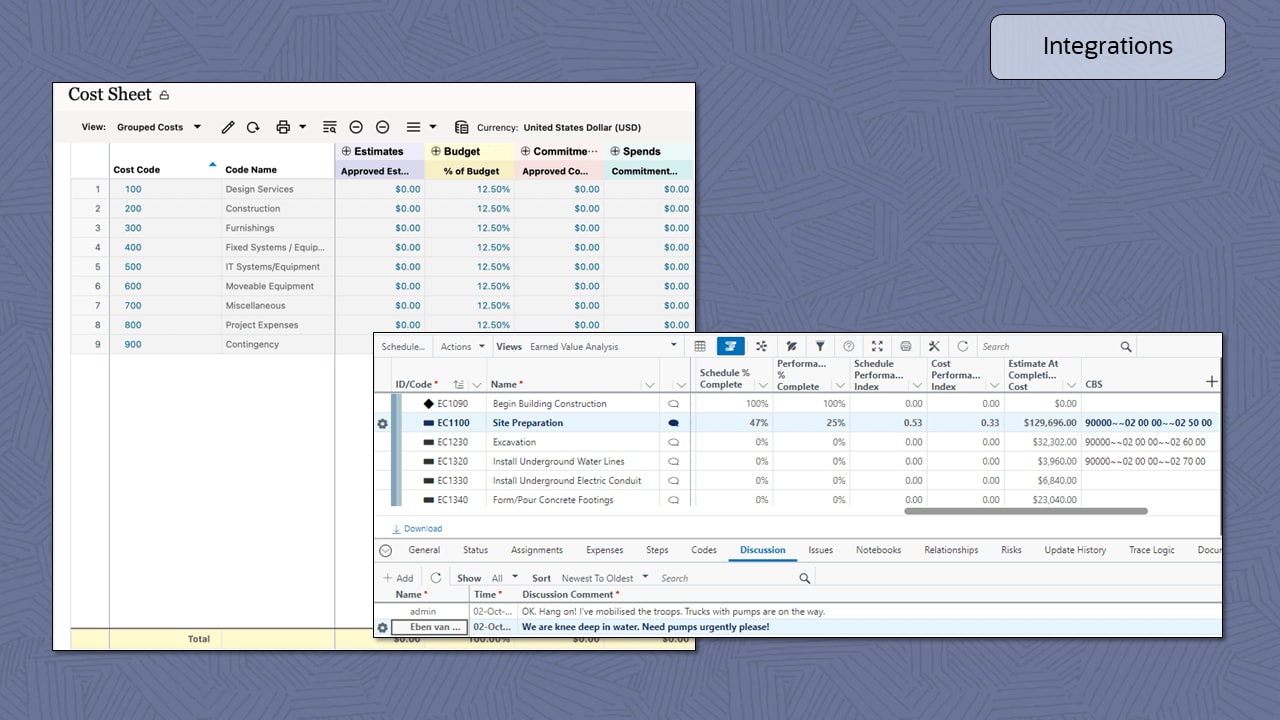Image resolution: width=1280 pixels, height=720 pixels.
Task: Expand the Budget column group
Action: pyautogui.click(x=435, y=151)
